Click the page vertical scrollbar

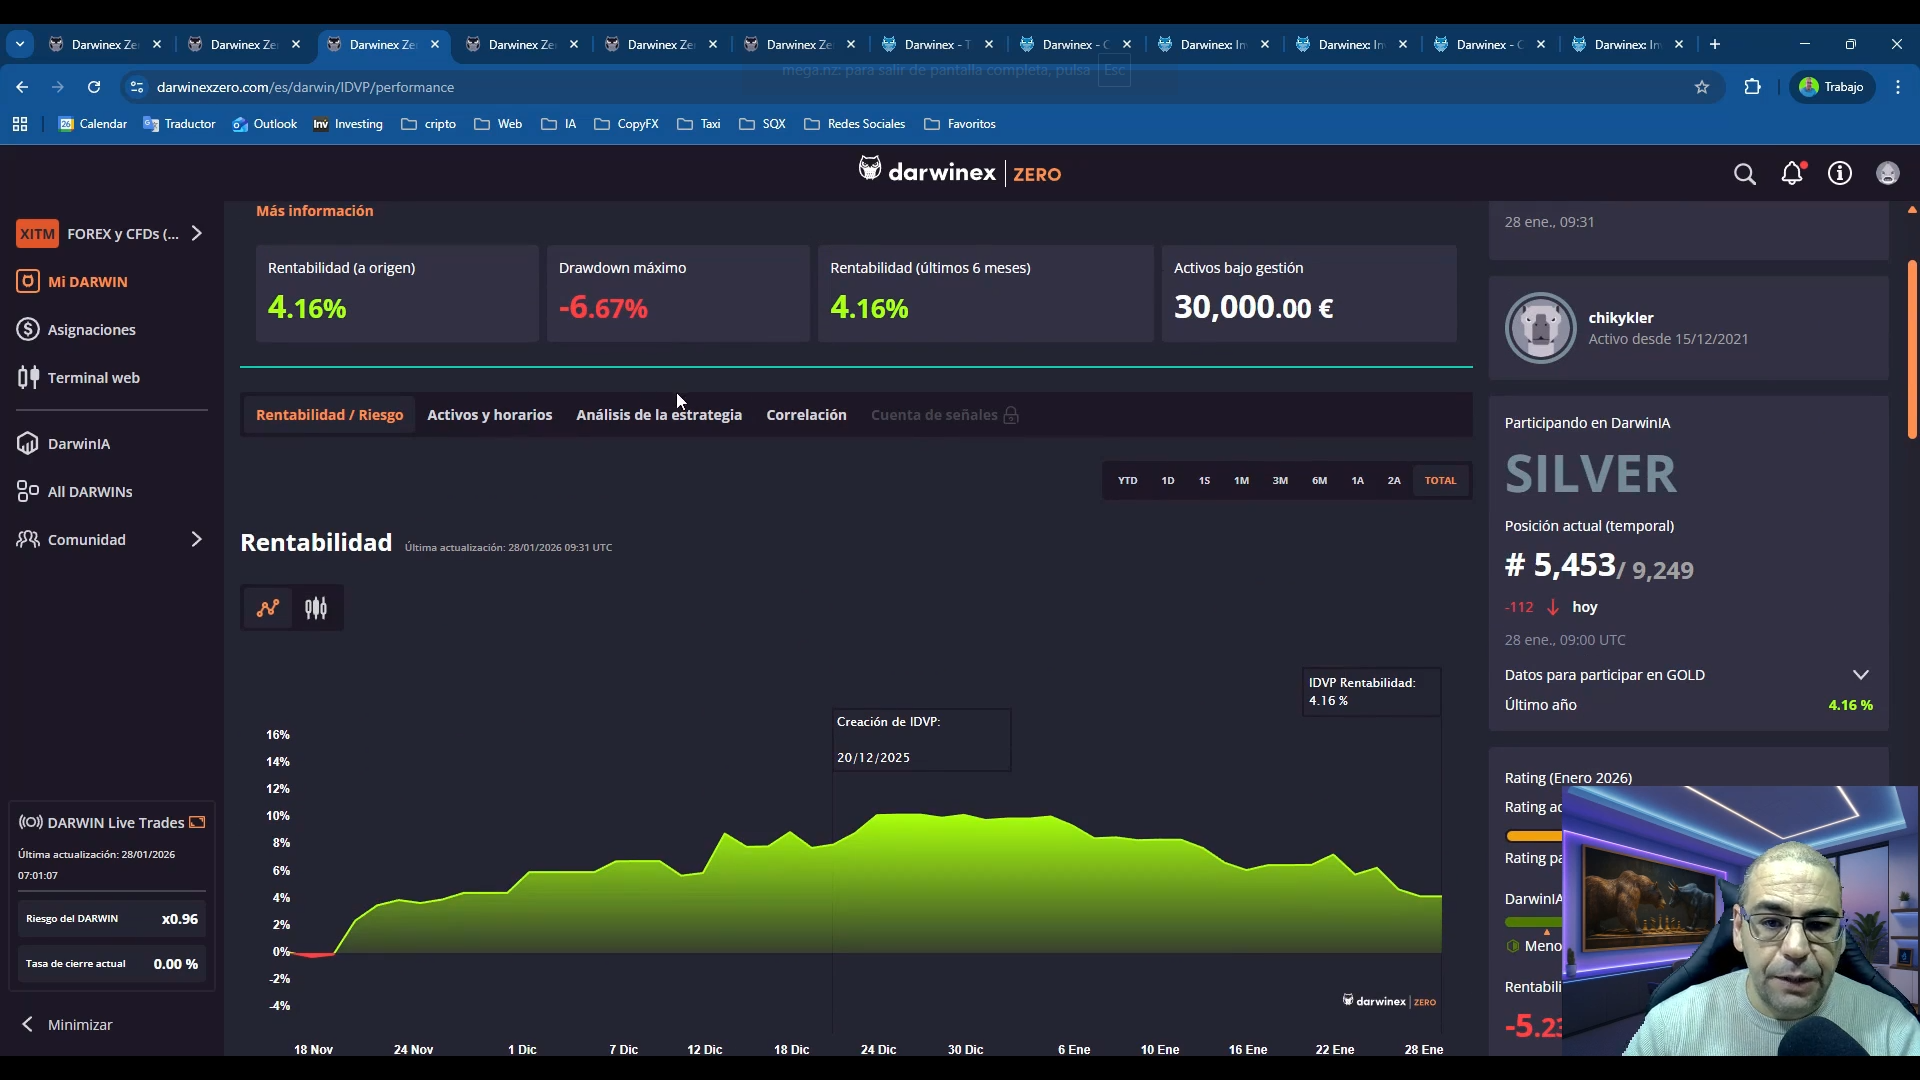point(1912,350)
